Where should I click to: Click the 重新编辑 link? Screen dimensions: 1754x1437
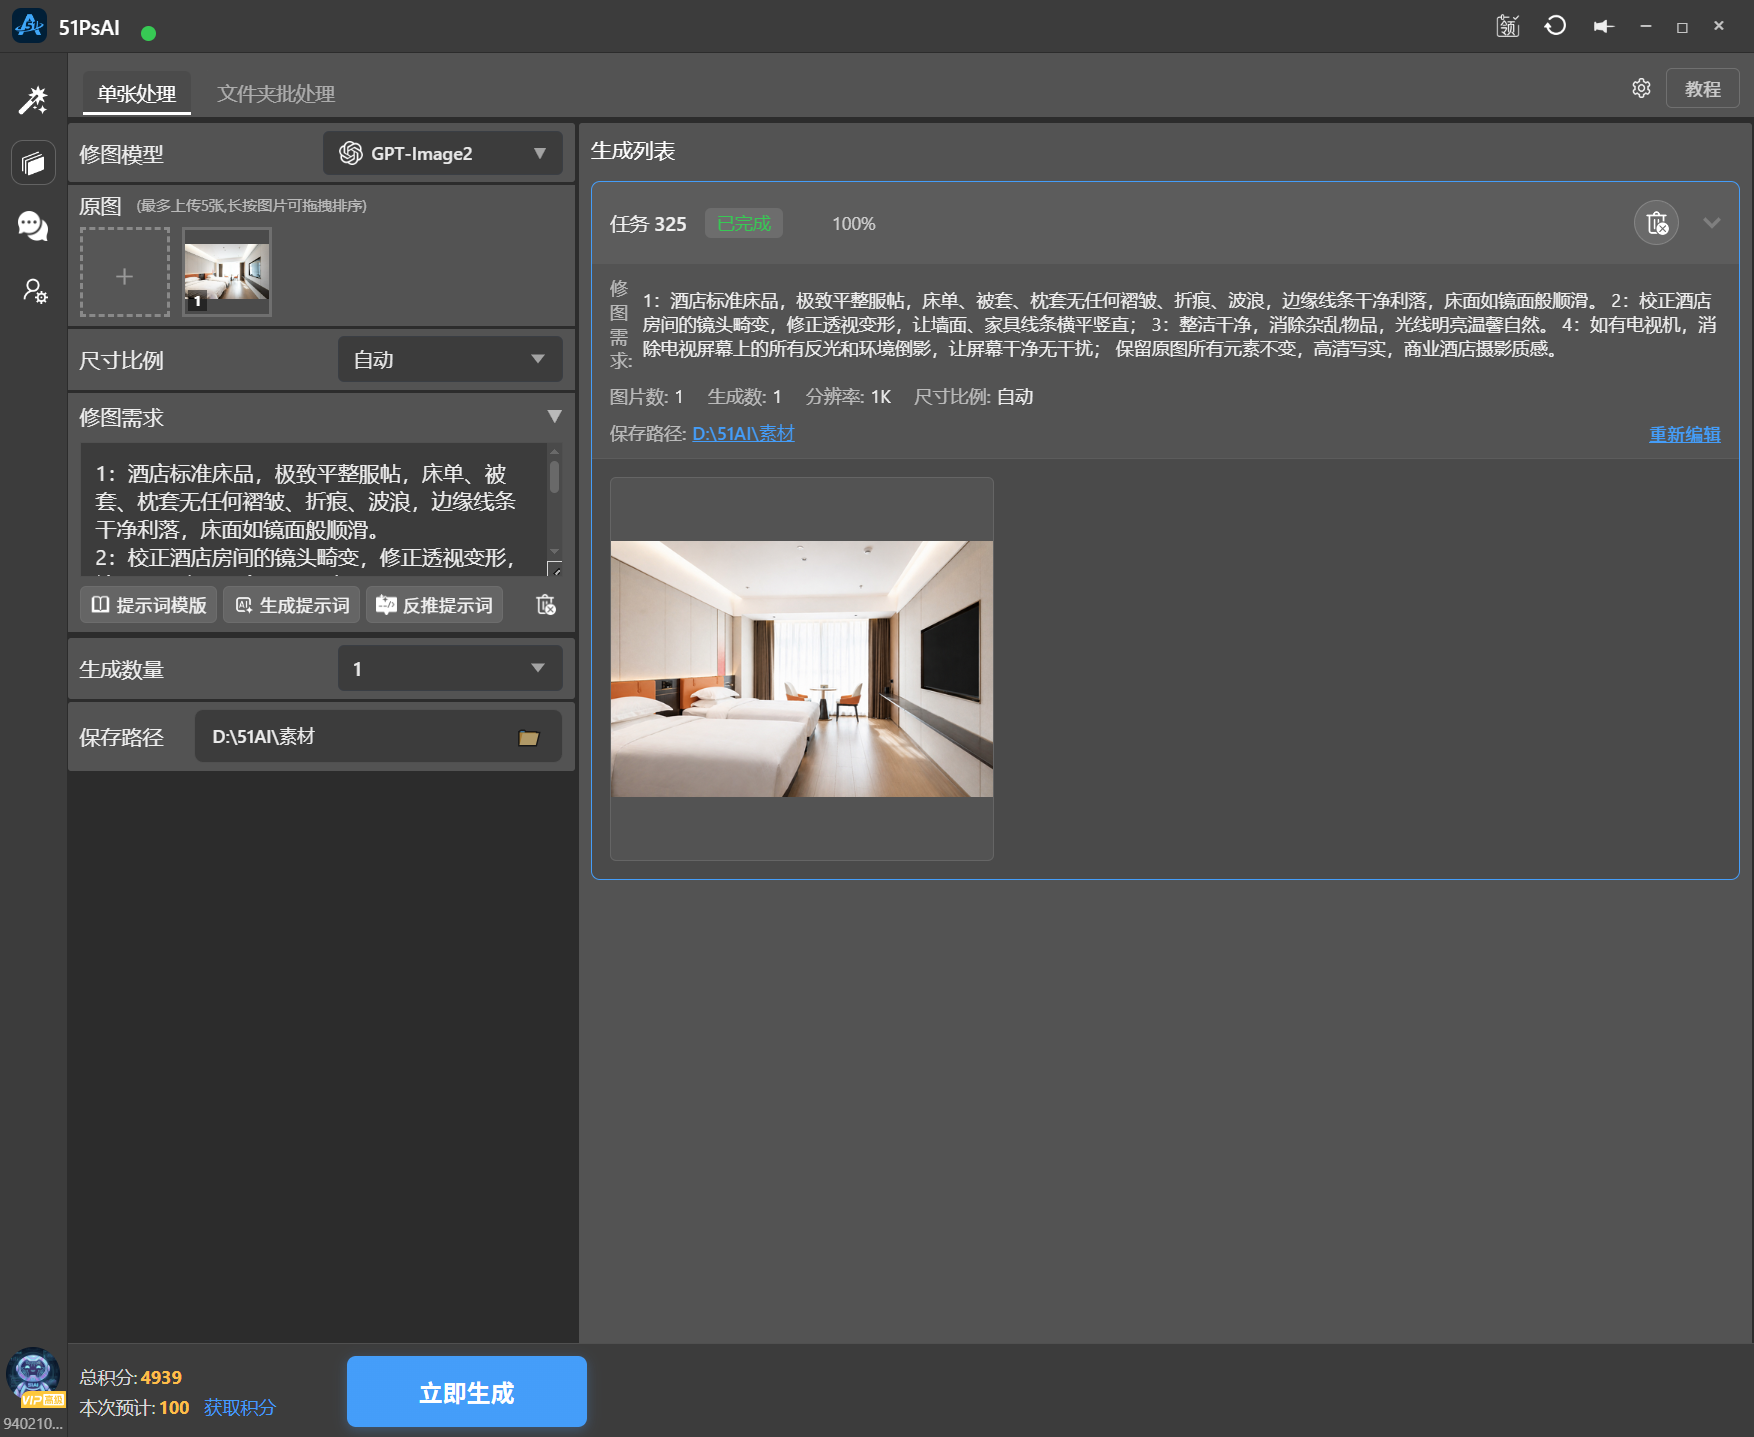click(x=1685, y=434)
